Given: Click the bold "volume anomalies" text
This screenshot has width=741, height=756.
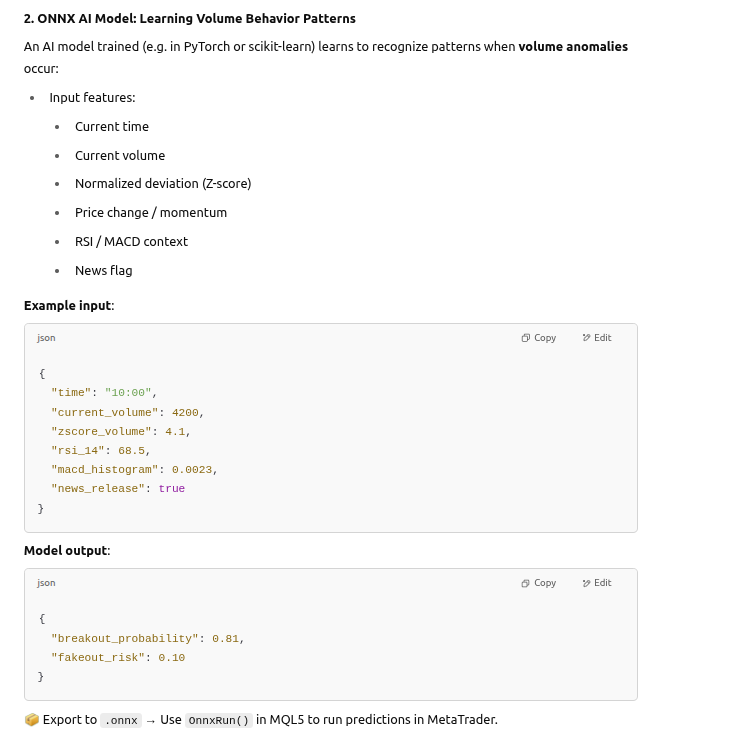Looking at the screenshot, I should 573,47.
